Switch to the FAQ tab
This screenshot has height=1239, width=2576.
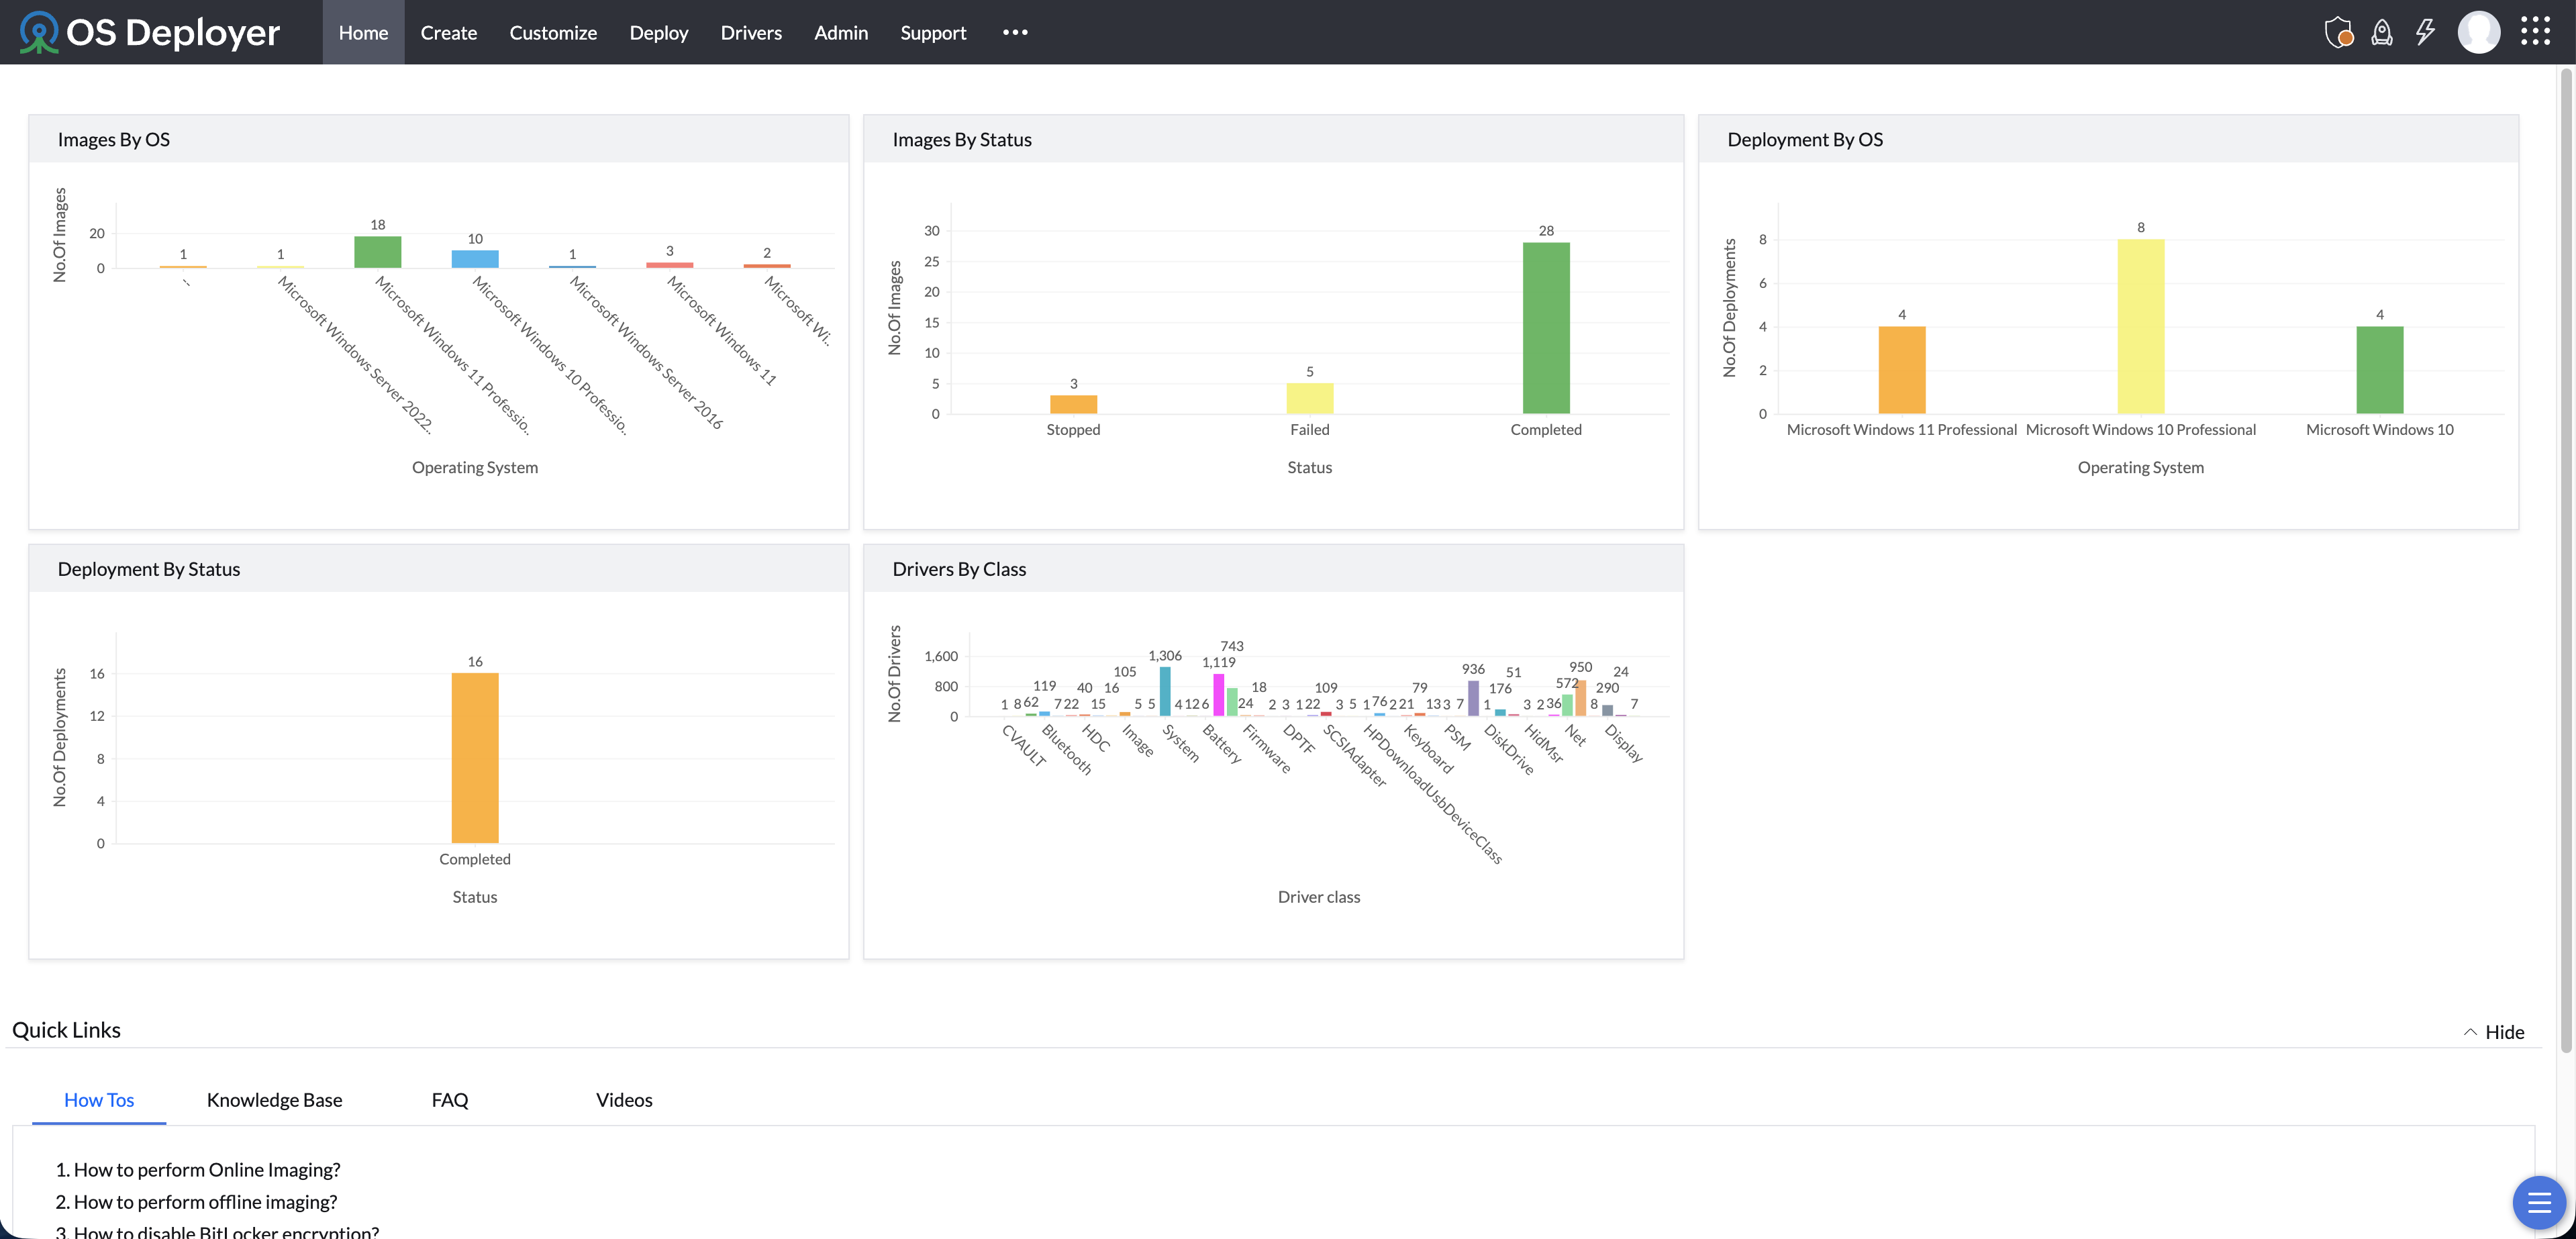click(x=450, y=1099)
